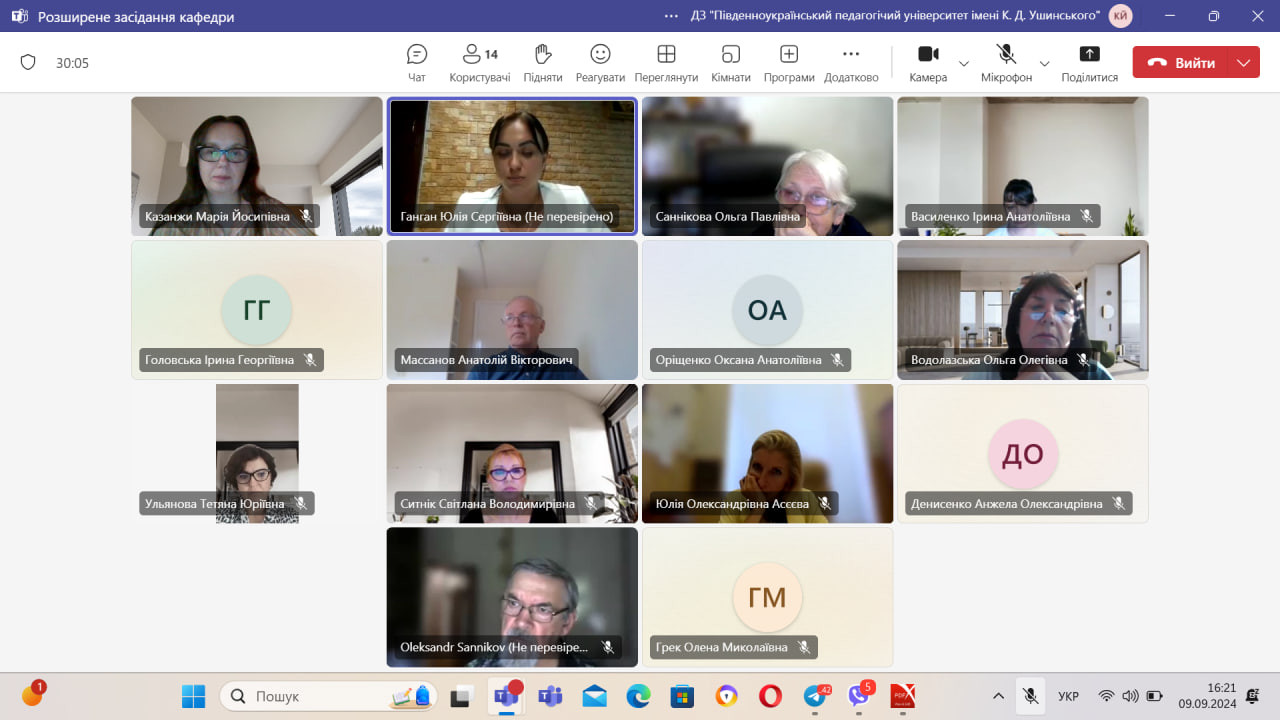Open the Переглянути view options
Image resolution: width=1280 pixels, height=720 pixels.
(666, 63)
